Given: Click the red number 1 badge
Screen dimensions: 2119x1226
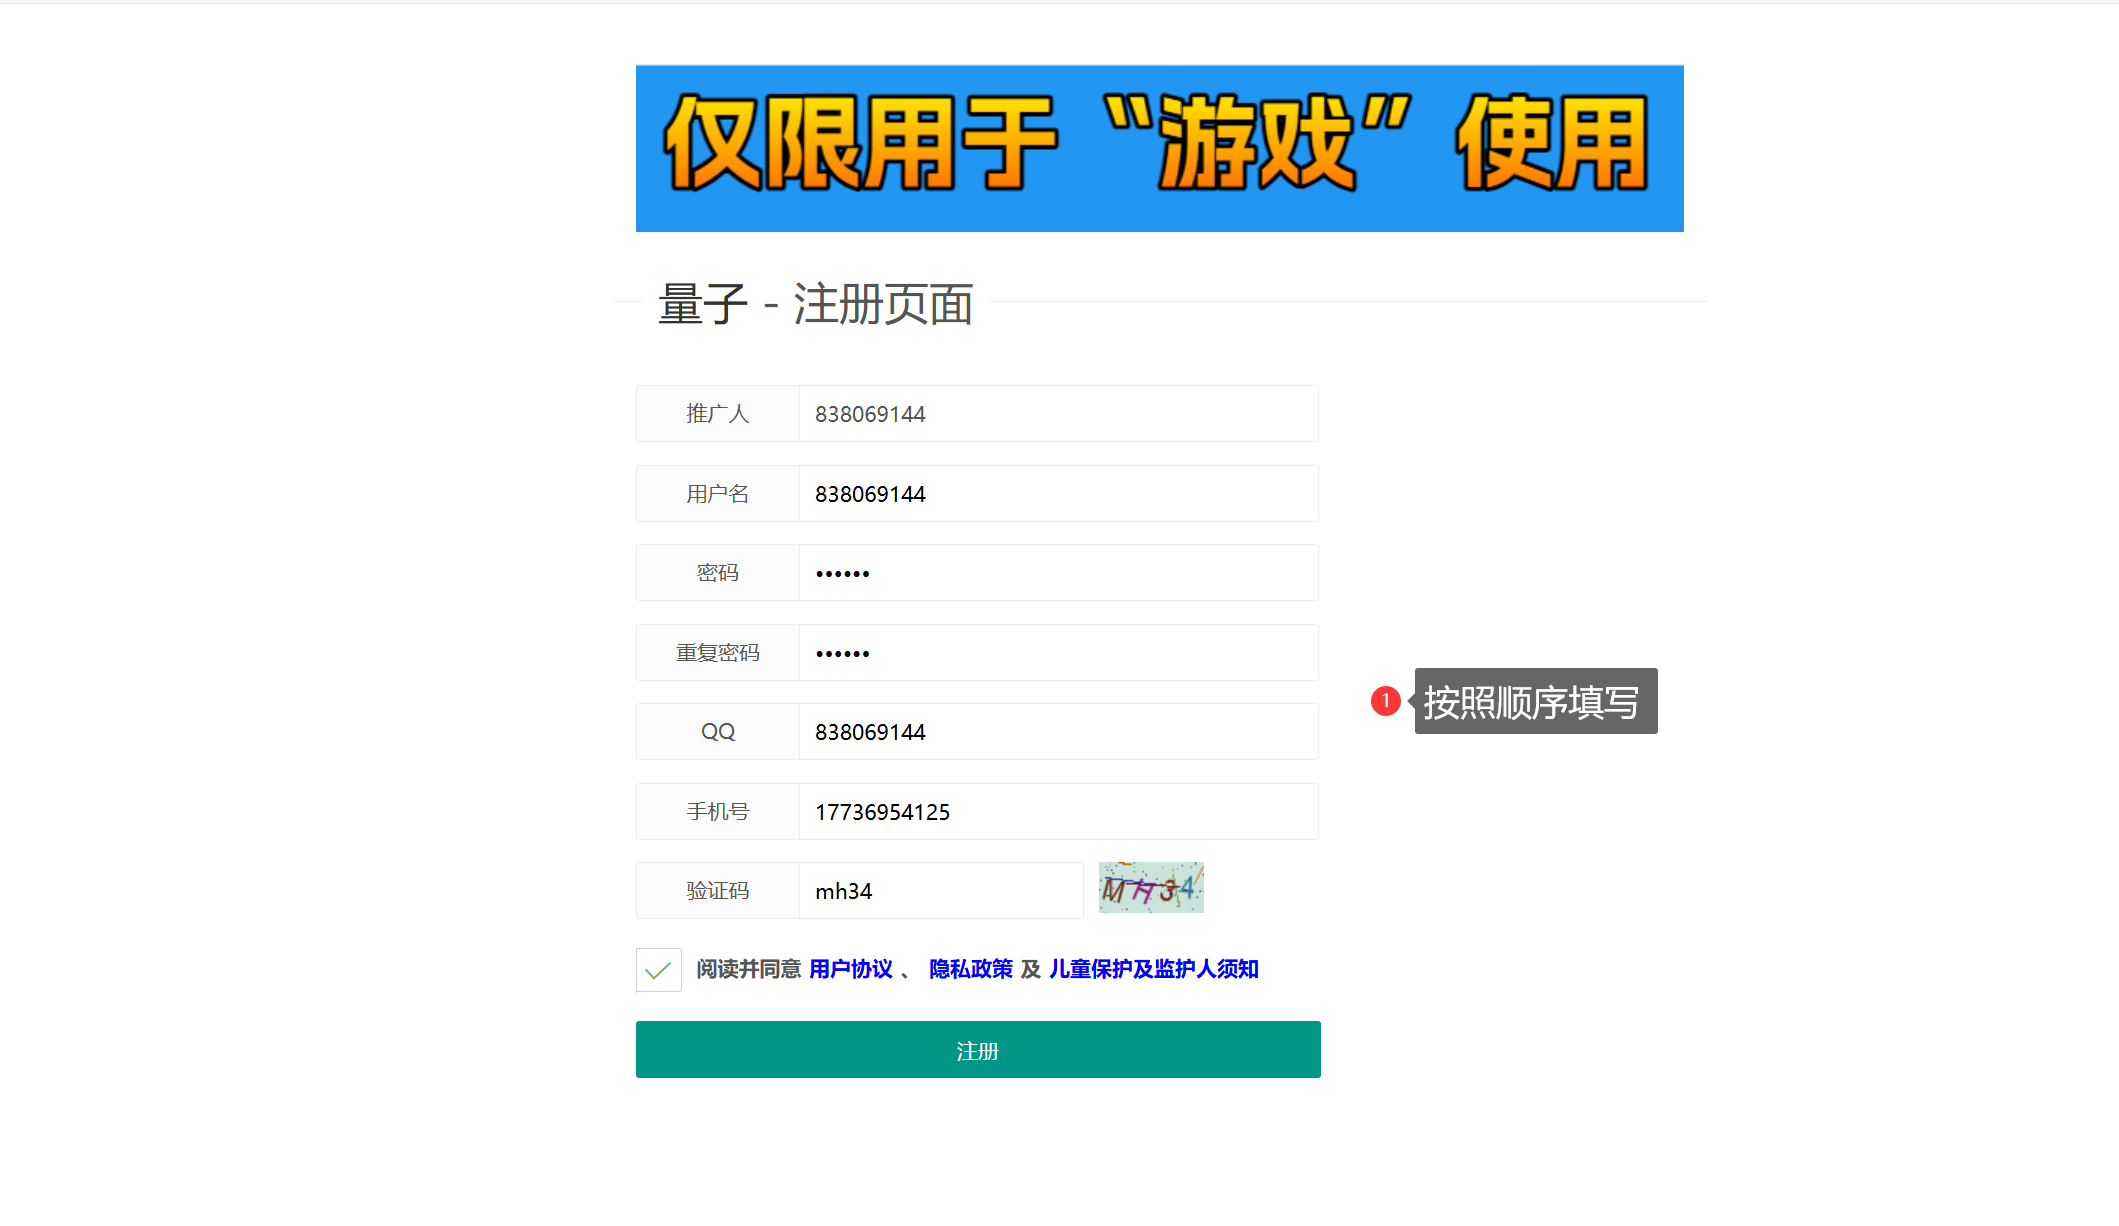Looking at the screenshot, I should [x=1385, y=701].
